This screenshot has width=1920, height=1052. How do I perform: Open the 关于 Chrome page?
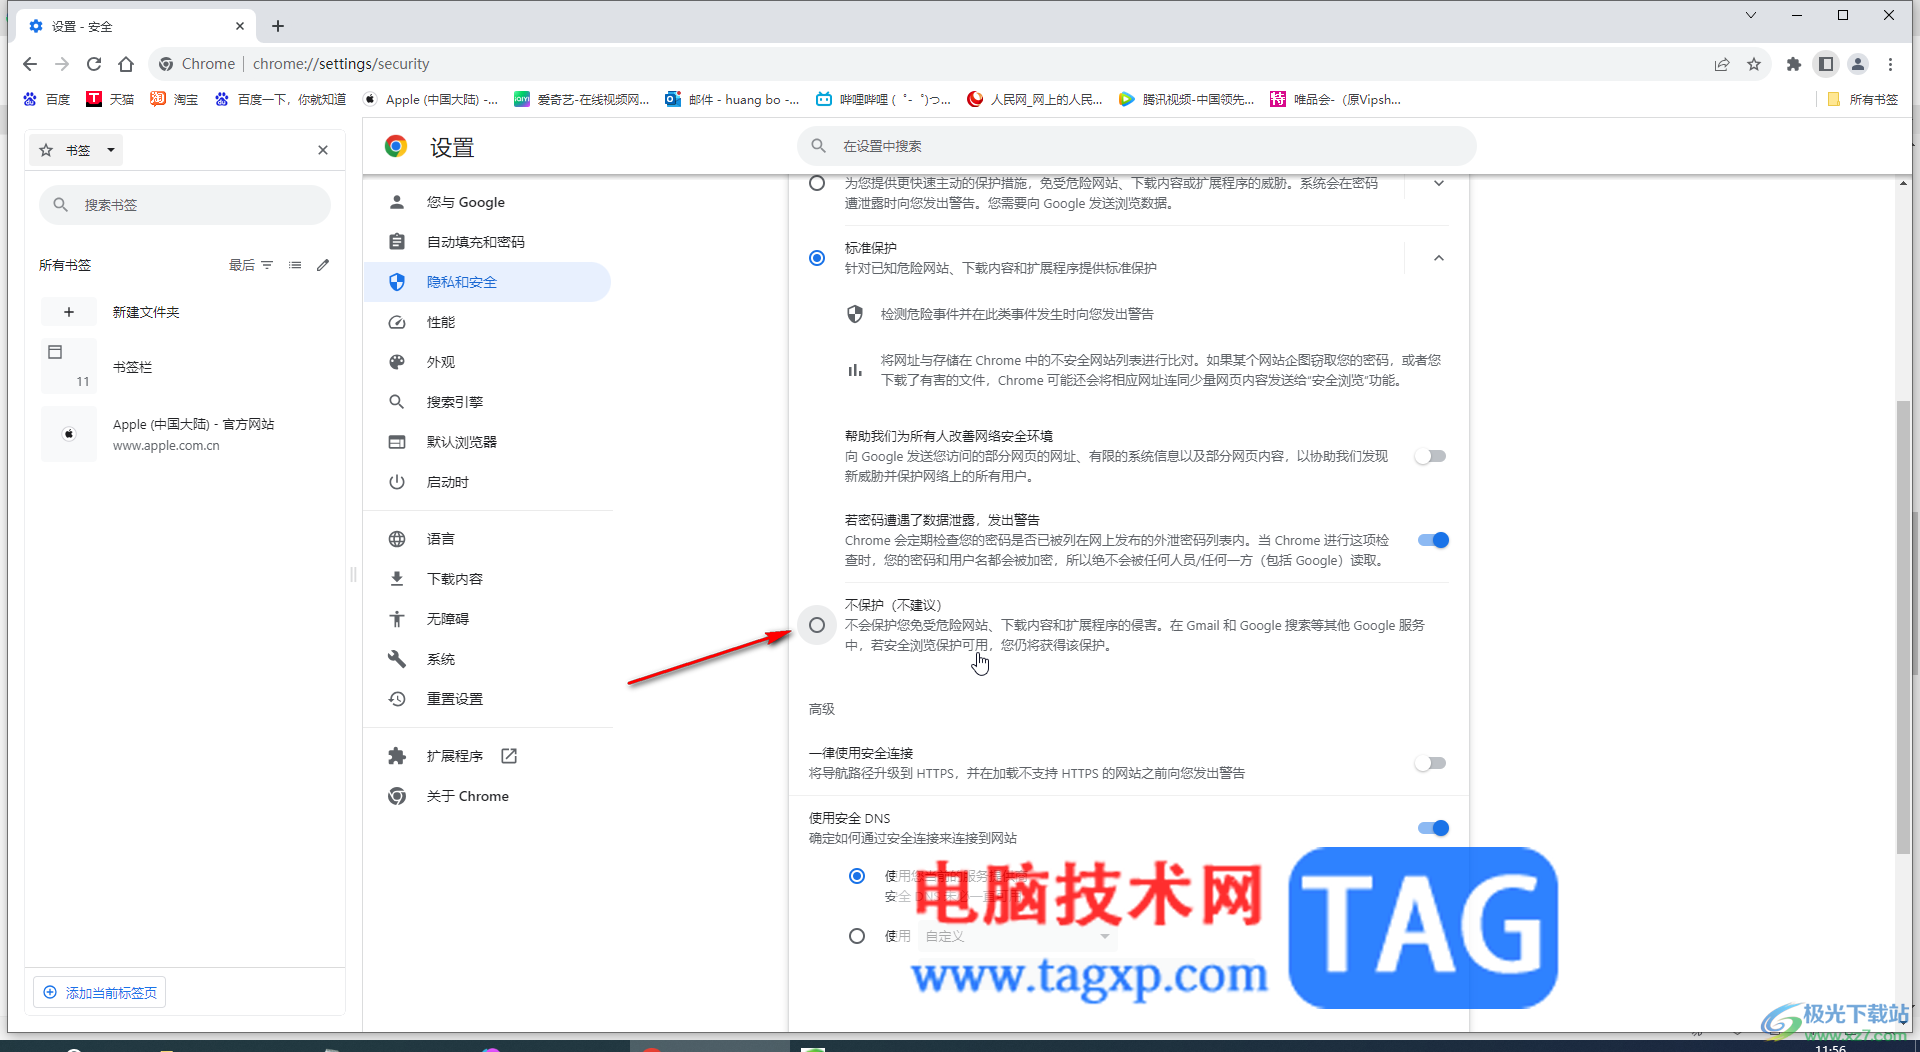point(488,796)
